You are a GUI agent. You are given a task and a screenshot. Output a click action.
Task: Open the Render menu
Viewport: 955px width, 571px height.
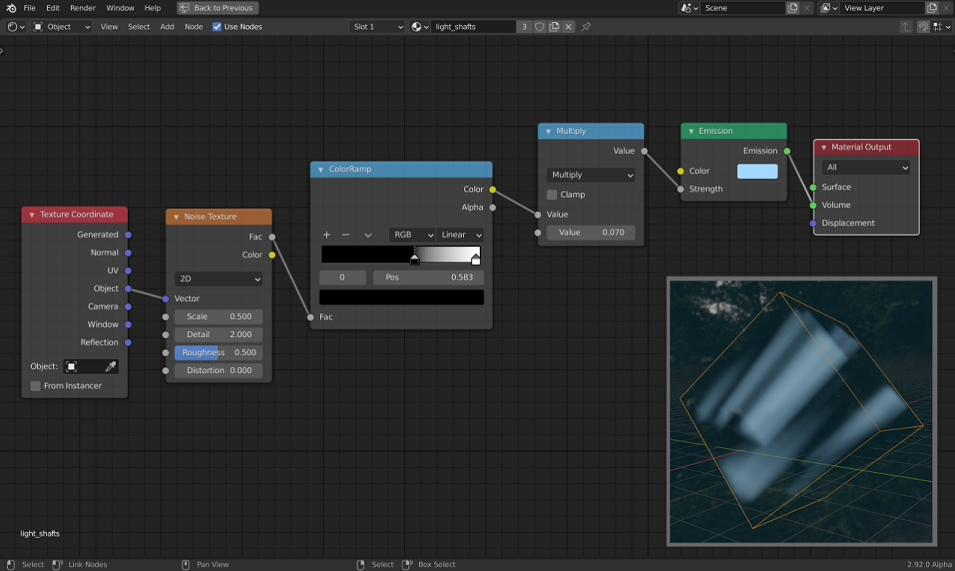tap(83, 8)
